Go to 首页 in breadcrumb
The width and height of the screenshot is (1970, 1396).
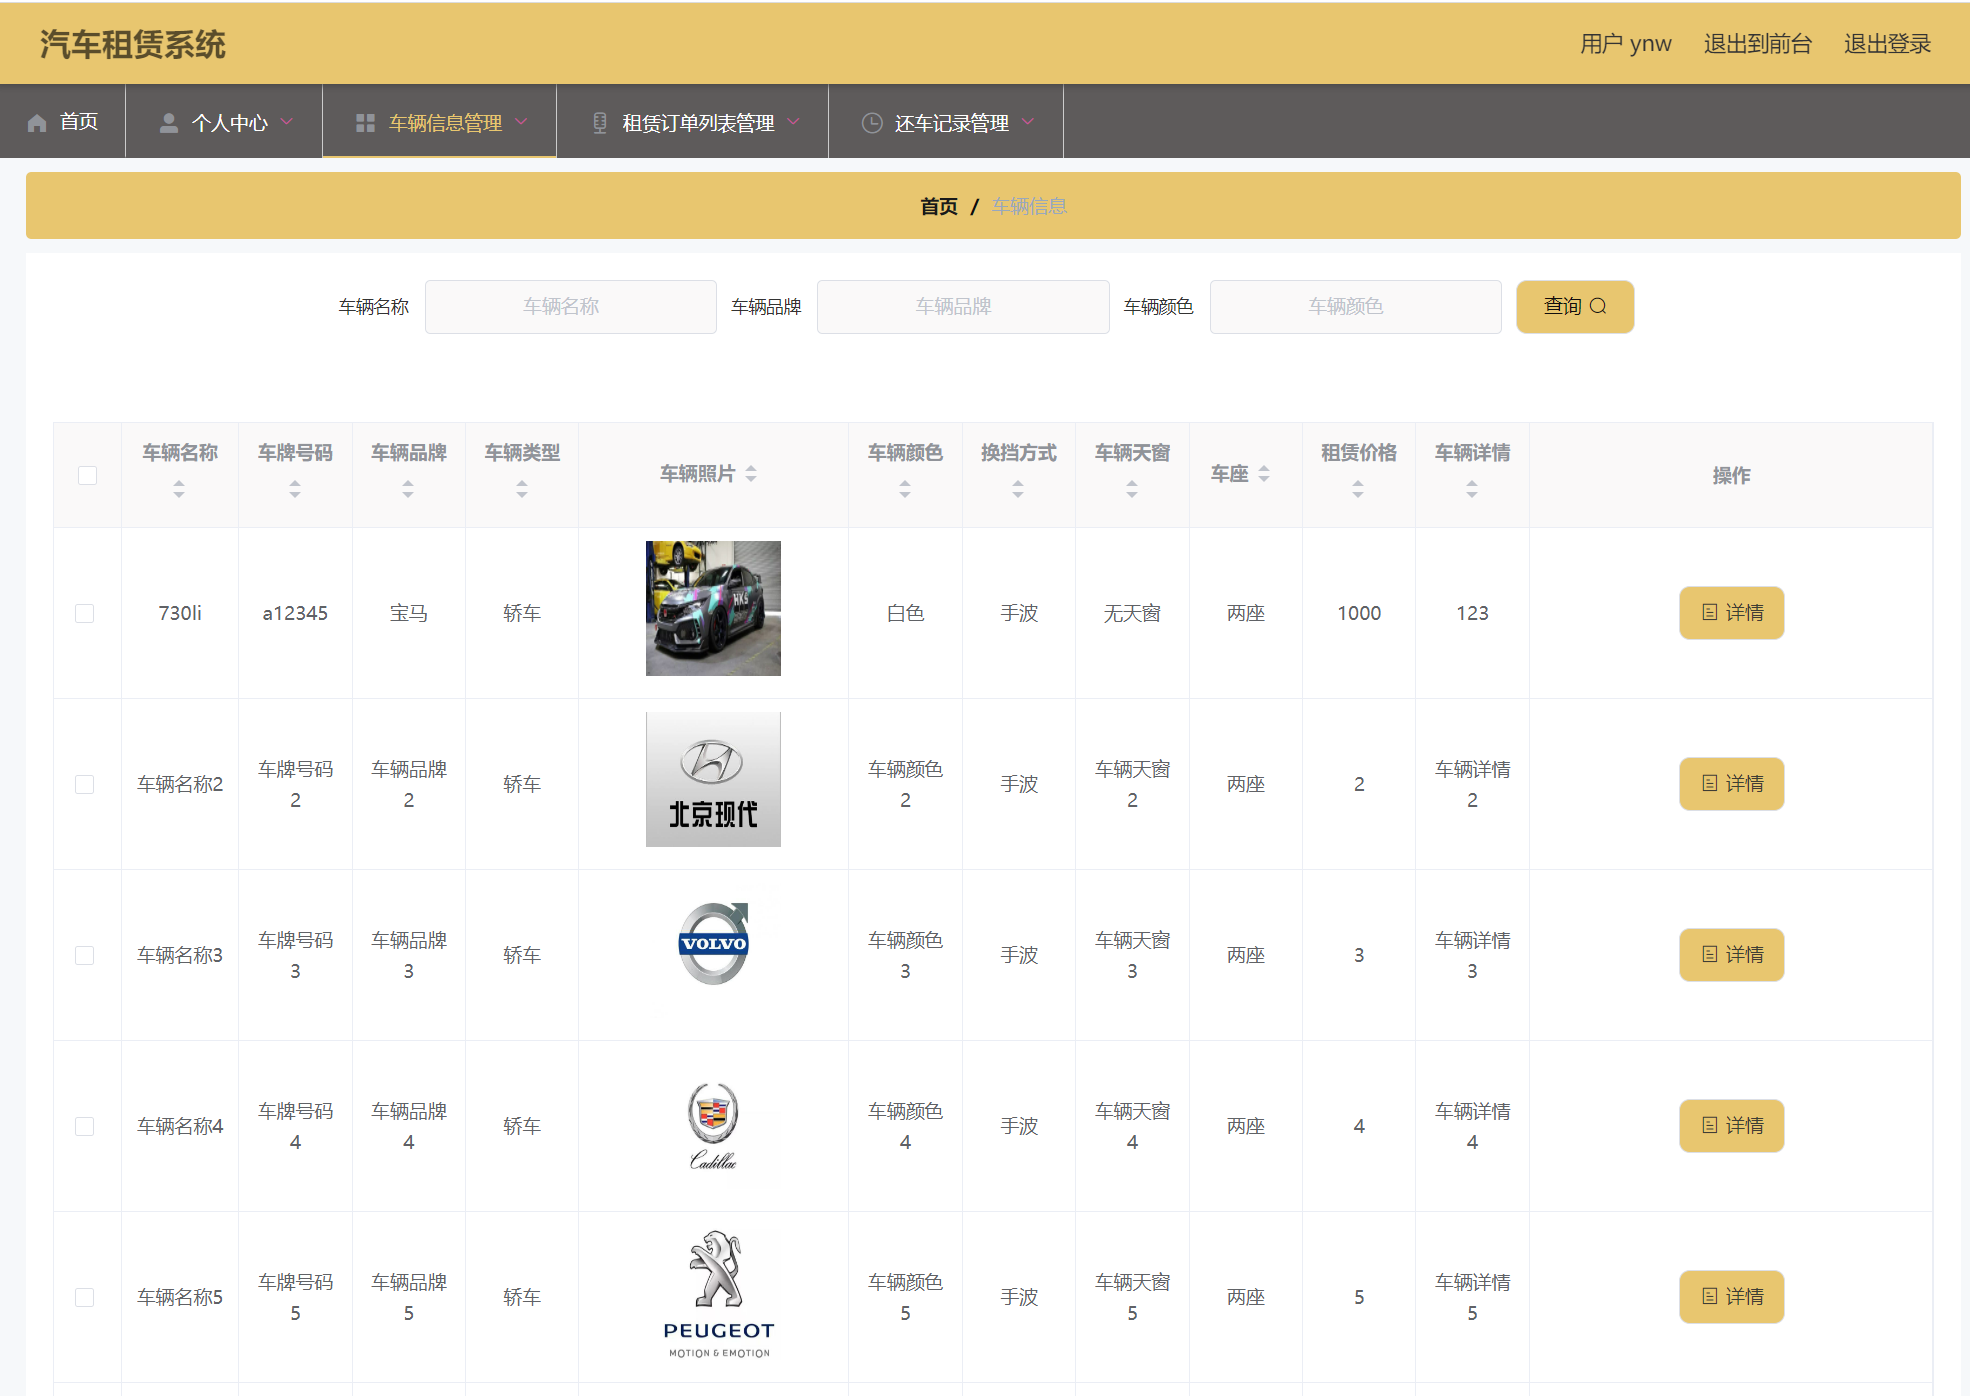[938, 206]
